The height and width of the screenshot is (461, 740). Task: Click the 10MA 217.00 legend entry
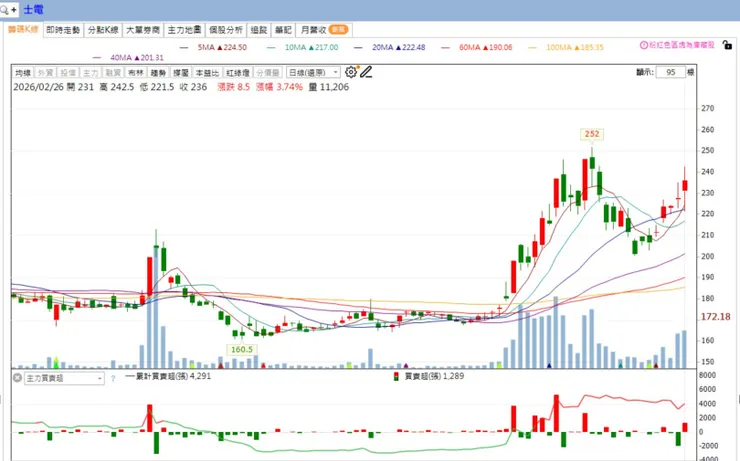point(303,47)
